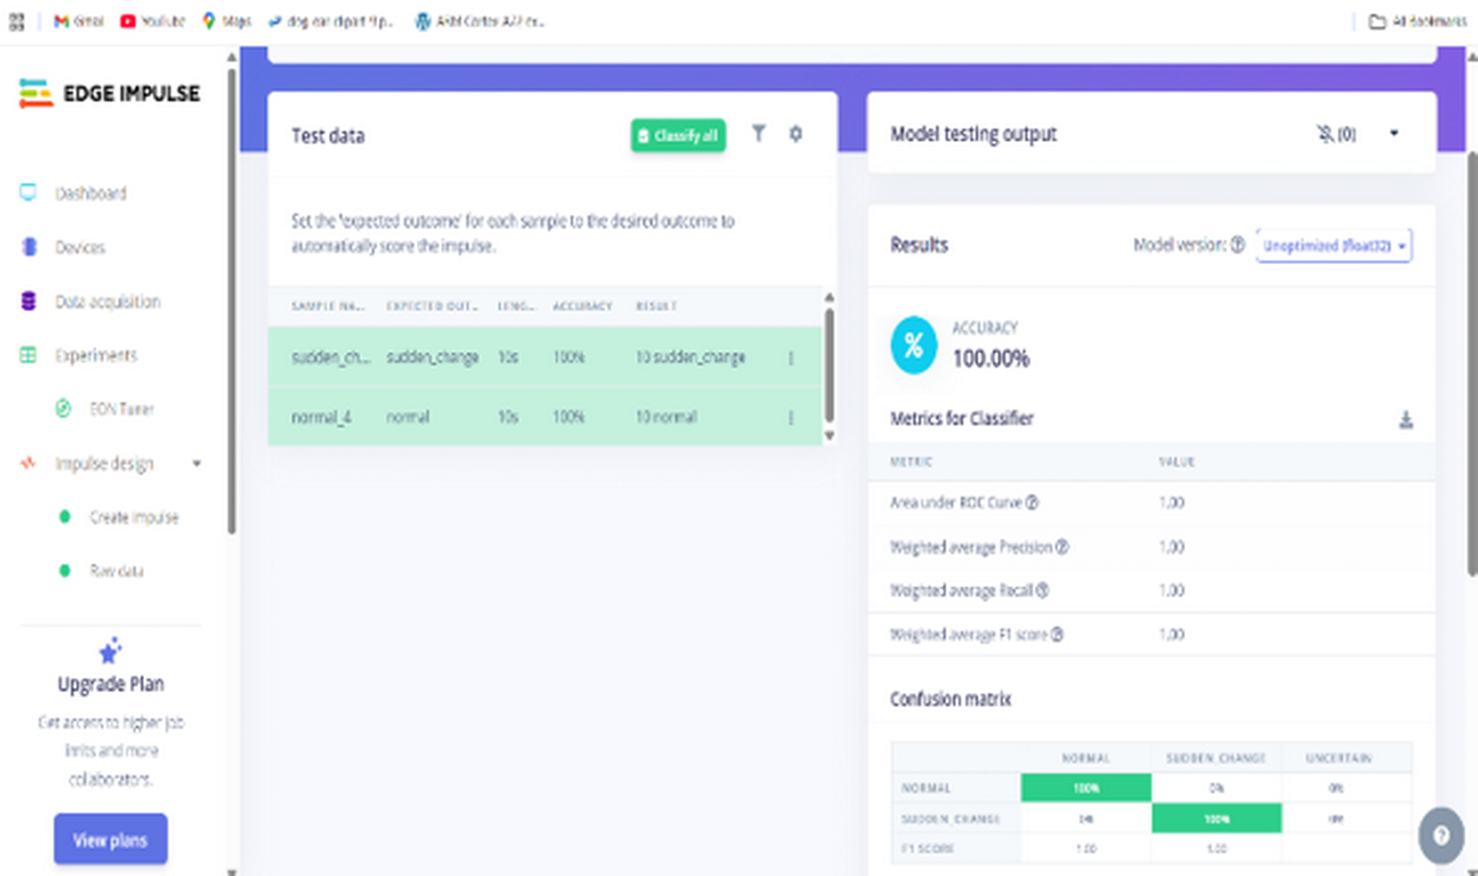Click the filter icon in Test data
Screen dimensions: 1478x876
coord(759,134)
